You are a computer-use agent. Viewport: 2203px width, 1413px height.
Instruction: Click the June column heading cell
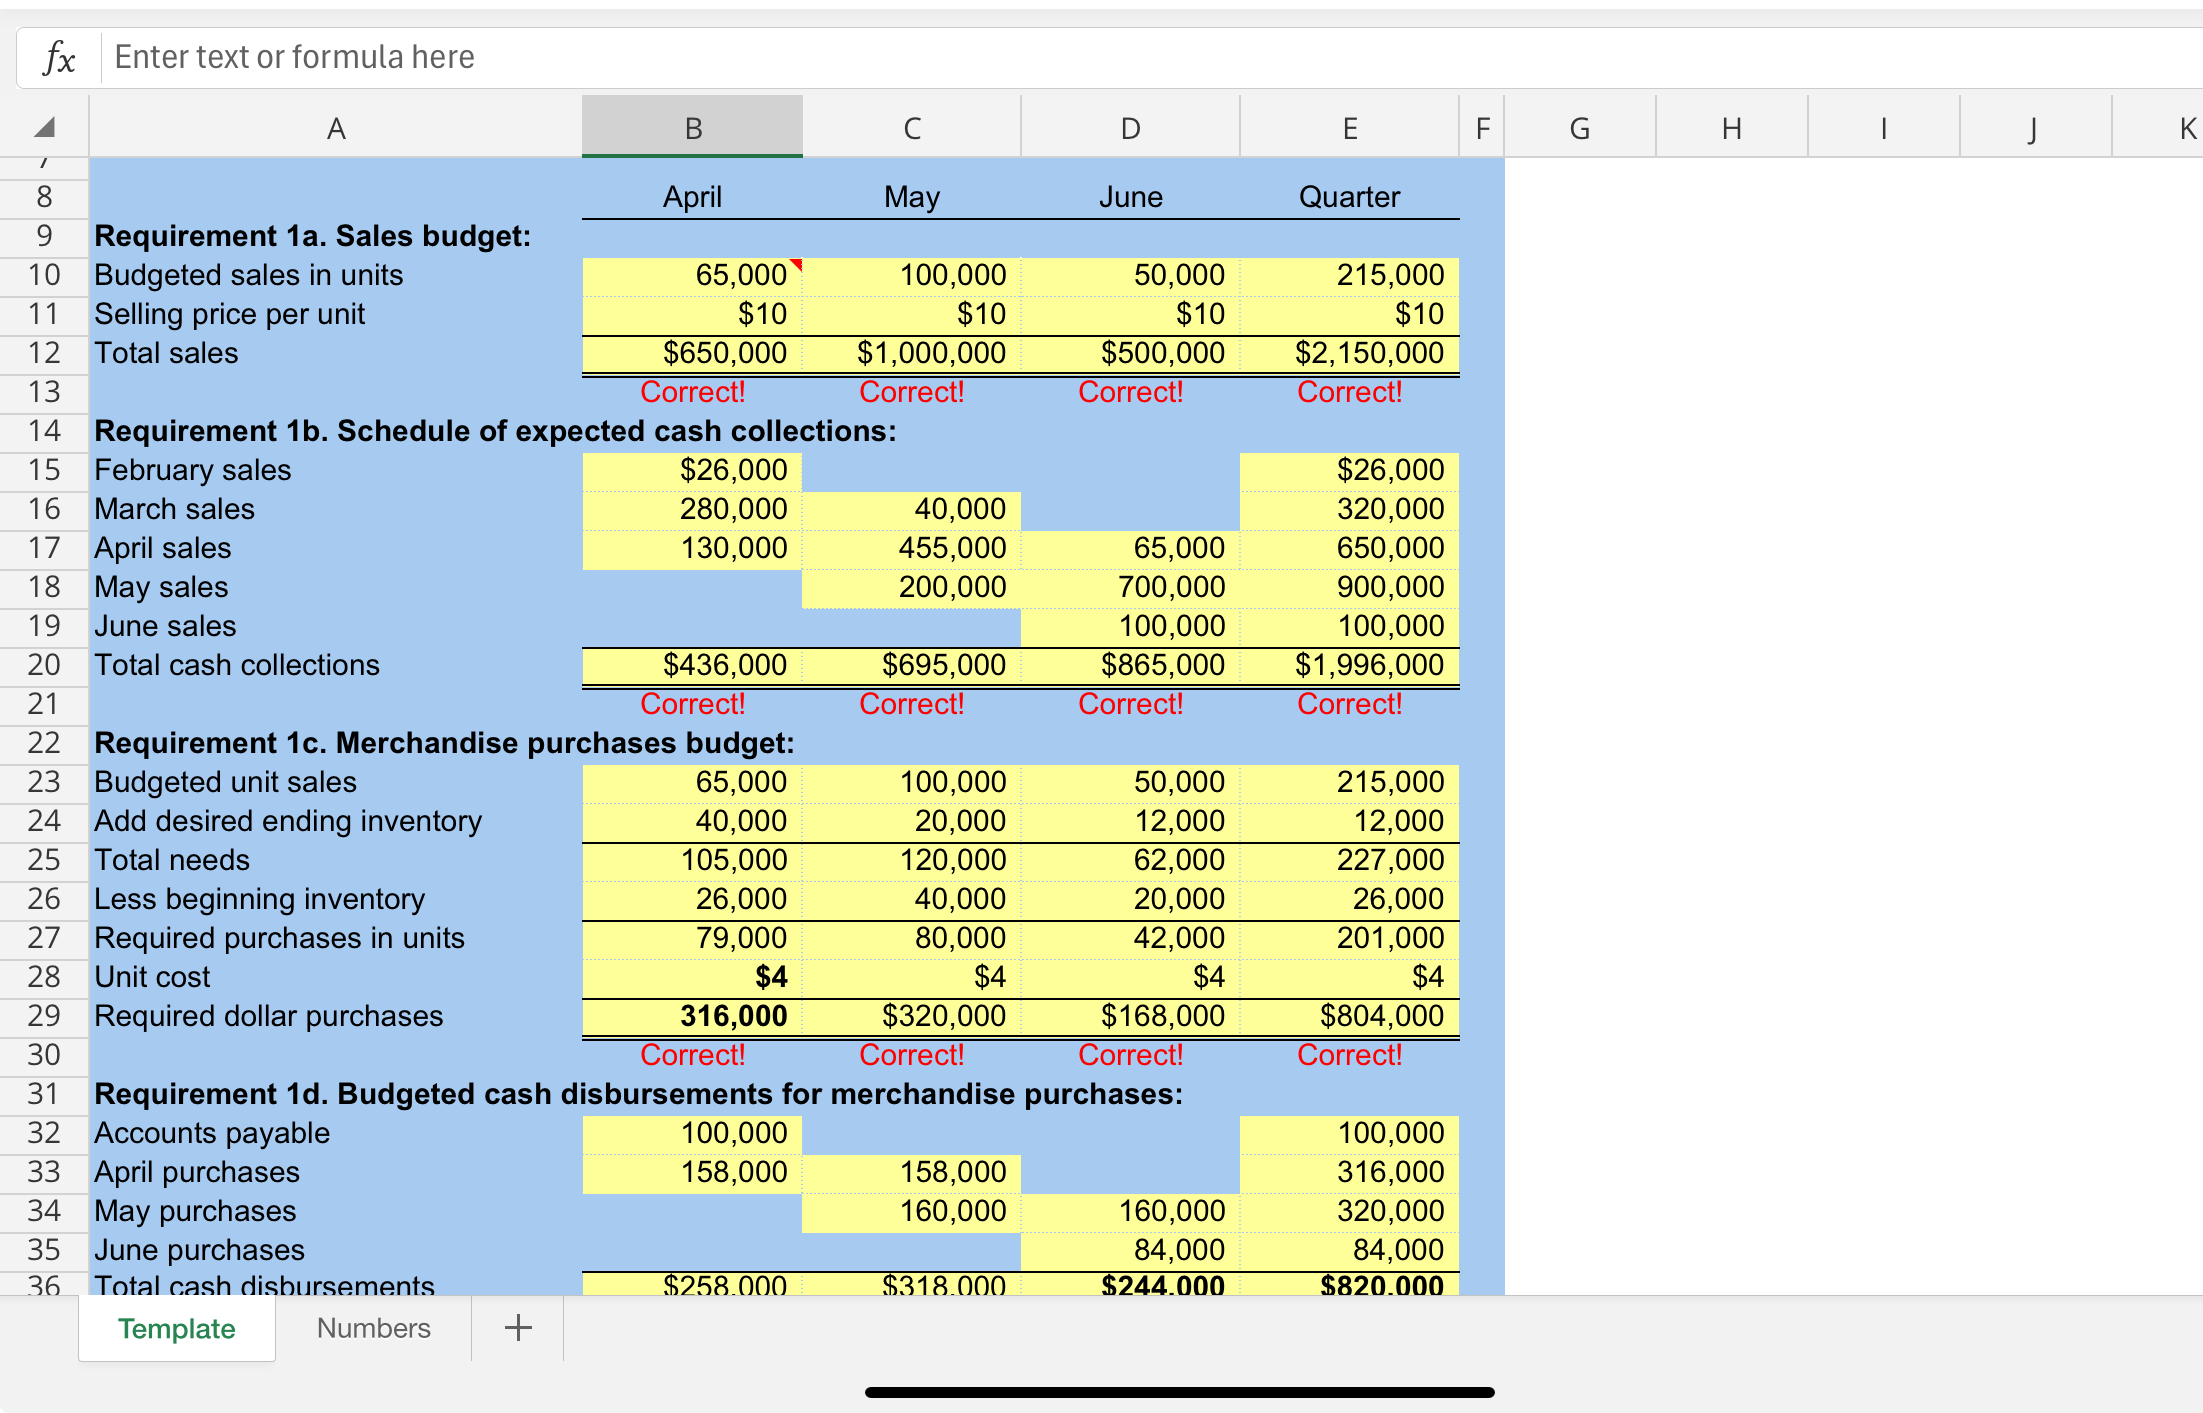1130,197
